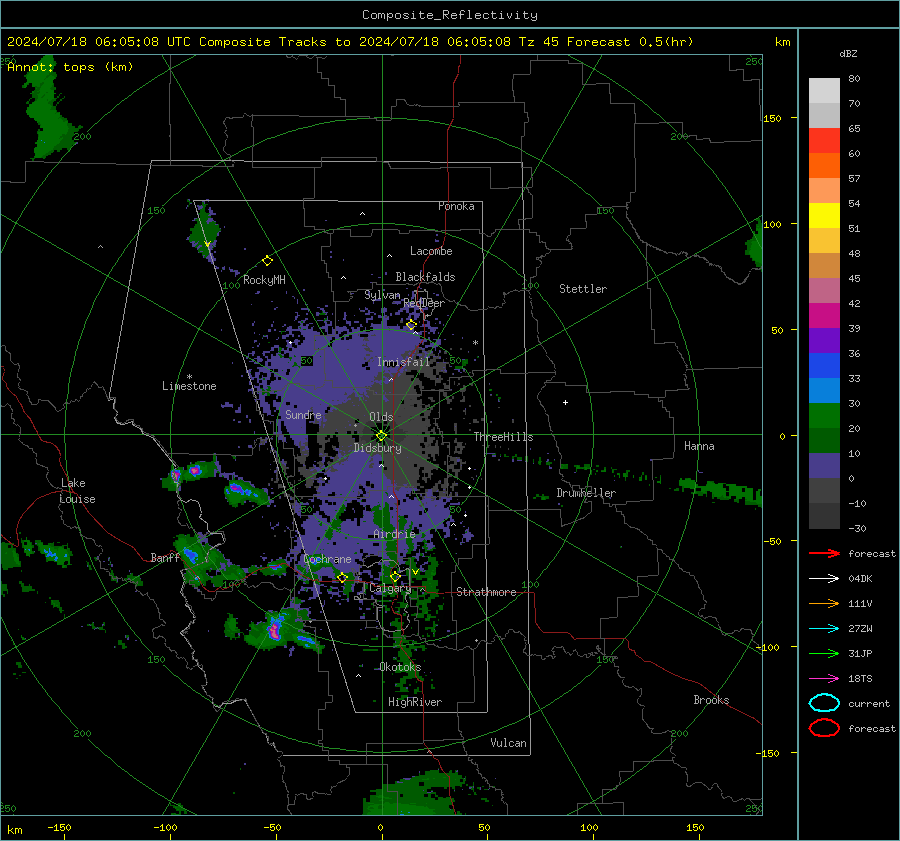The height and width of the screenshot is (841, 900).
Task: Select the slate purple 10-0 dBZ swatch
Action: [x=824, y=466]
